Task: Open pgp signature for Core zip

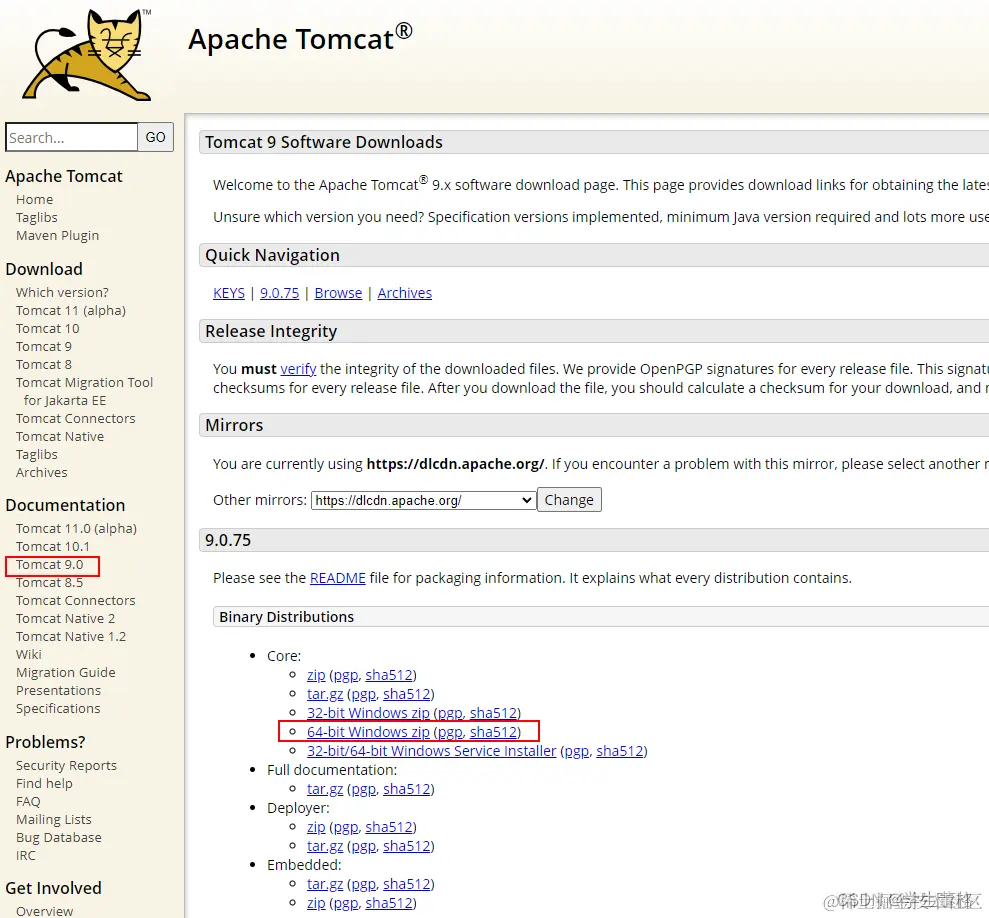Action: 346,674
